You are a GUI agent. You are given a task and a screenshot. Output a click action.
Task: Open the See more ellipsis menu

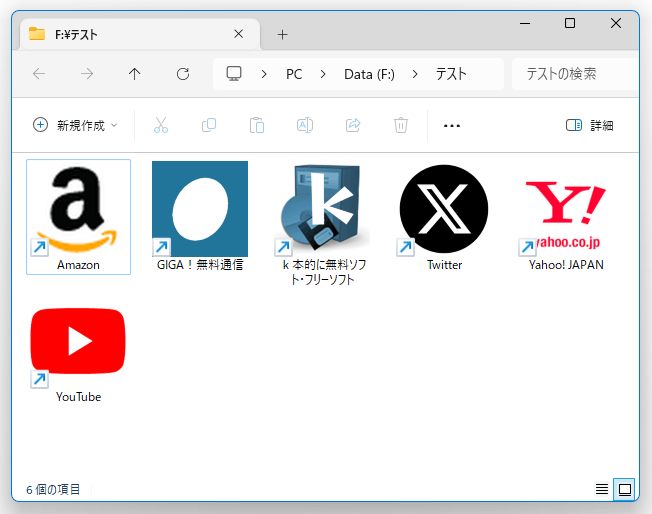click(452, 126)
